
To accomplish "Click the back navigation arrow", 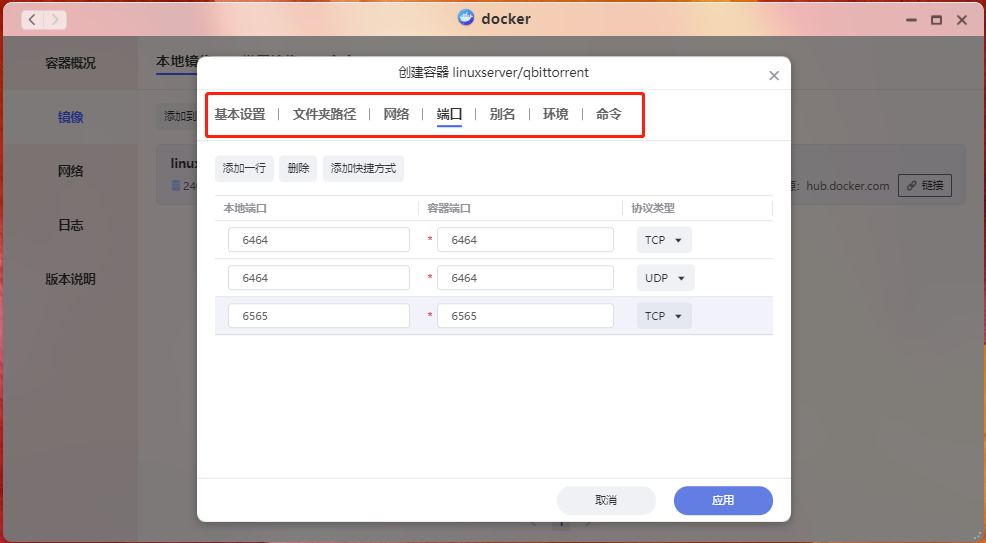I will tap(31, 19).
